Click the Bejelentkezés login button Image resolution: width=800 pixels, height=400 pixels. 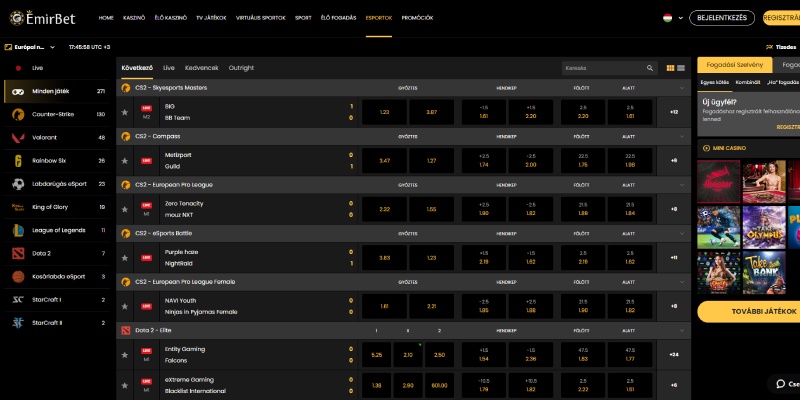pos(721,18)
